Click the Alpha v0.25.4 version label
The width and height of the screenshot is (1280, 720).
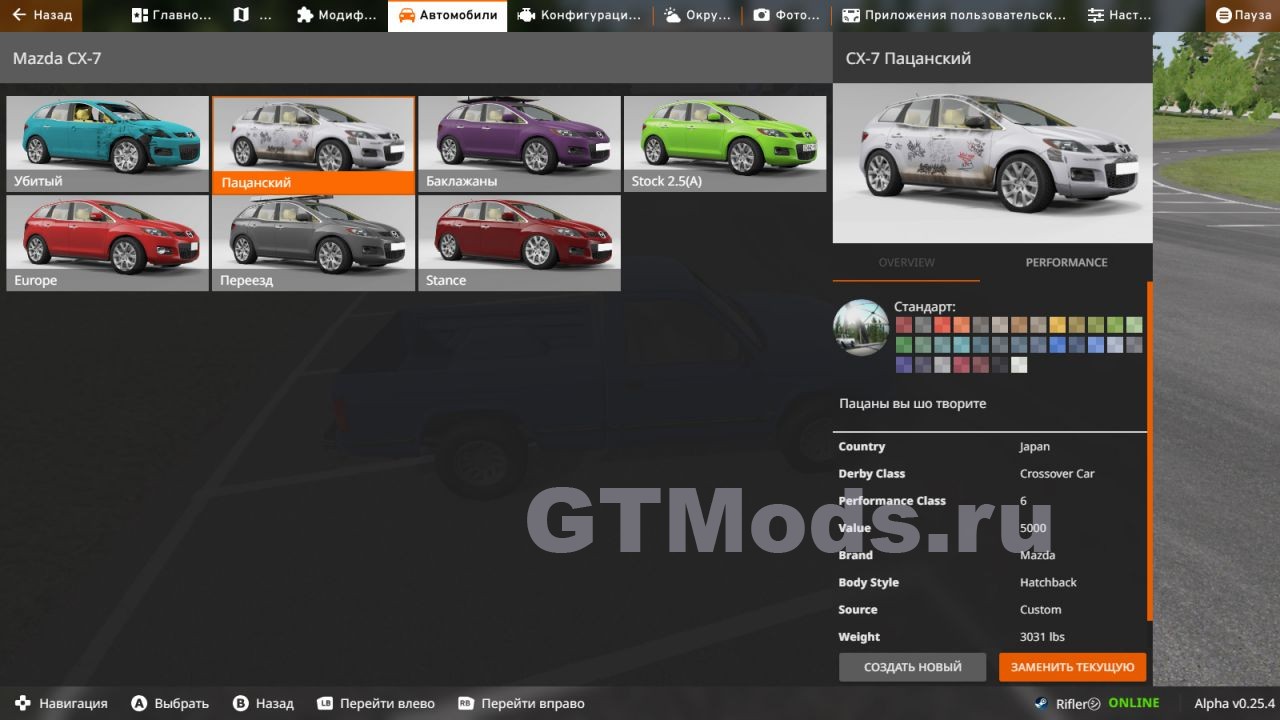(x=1234, y=703)
